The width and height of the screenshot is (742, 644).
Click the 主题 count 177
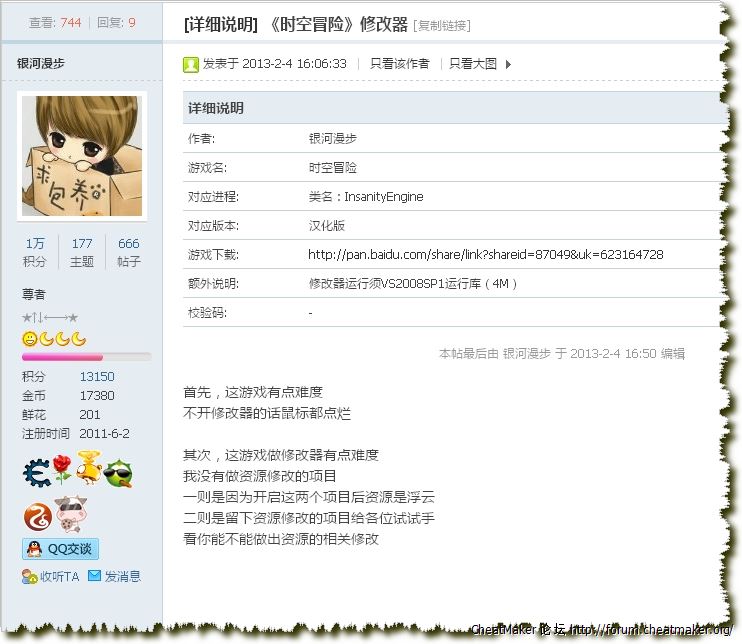coord(82,244)
